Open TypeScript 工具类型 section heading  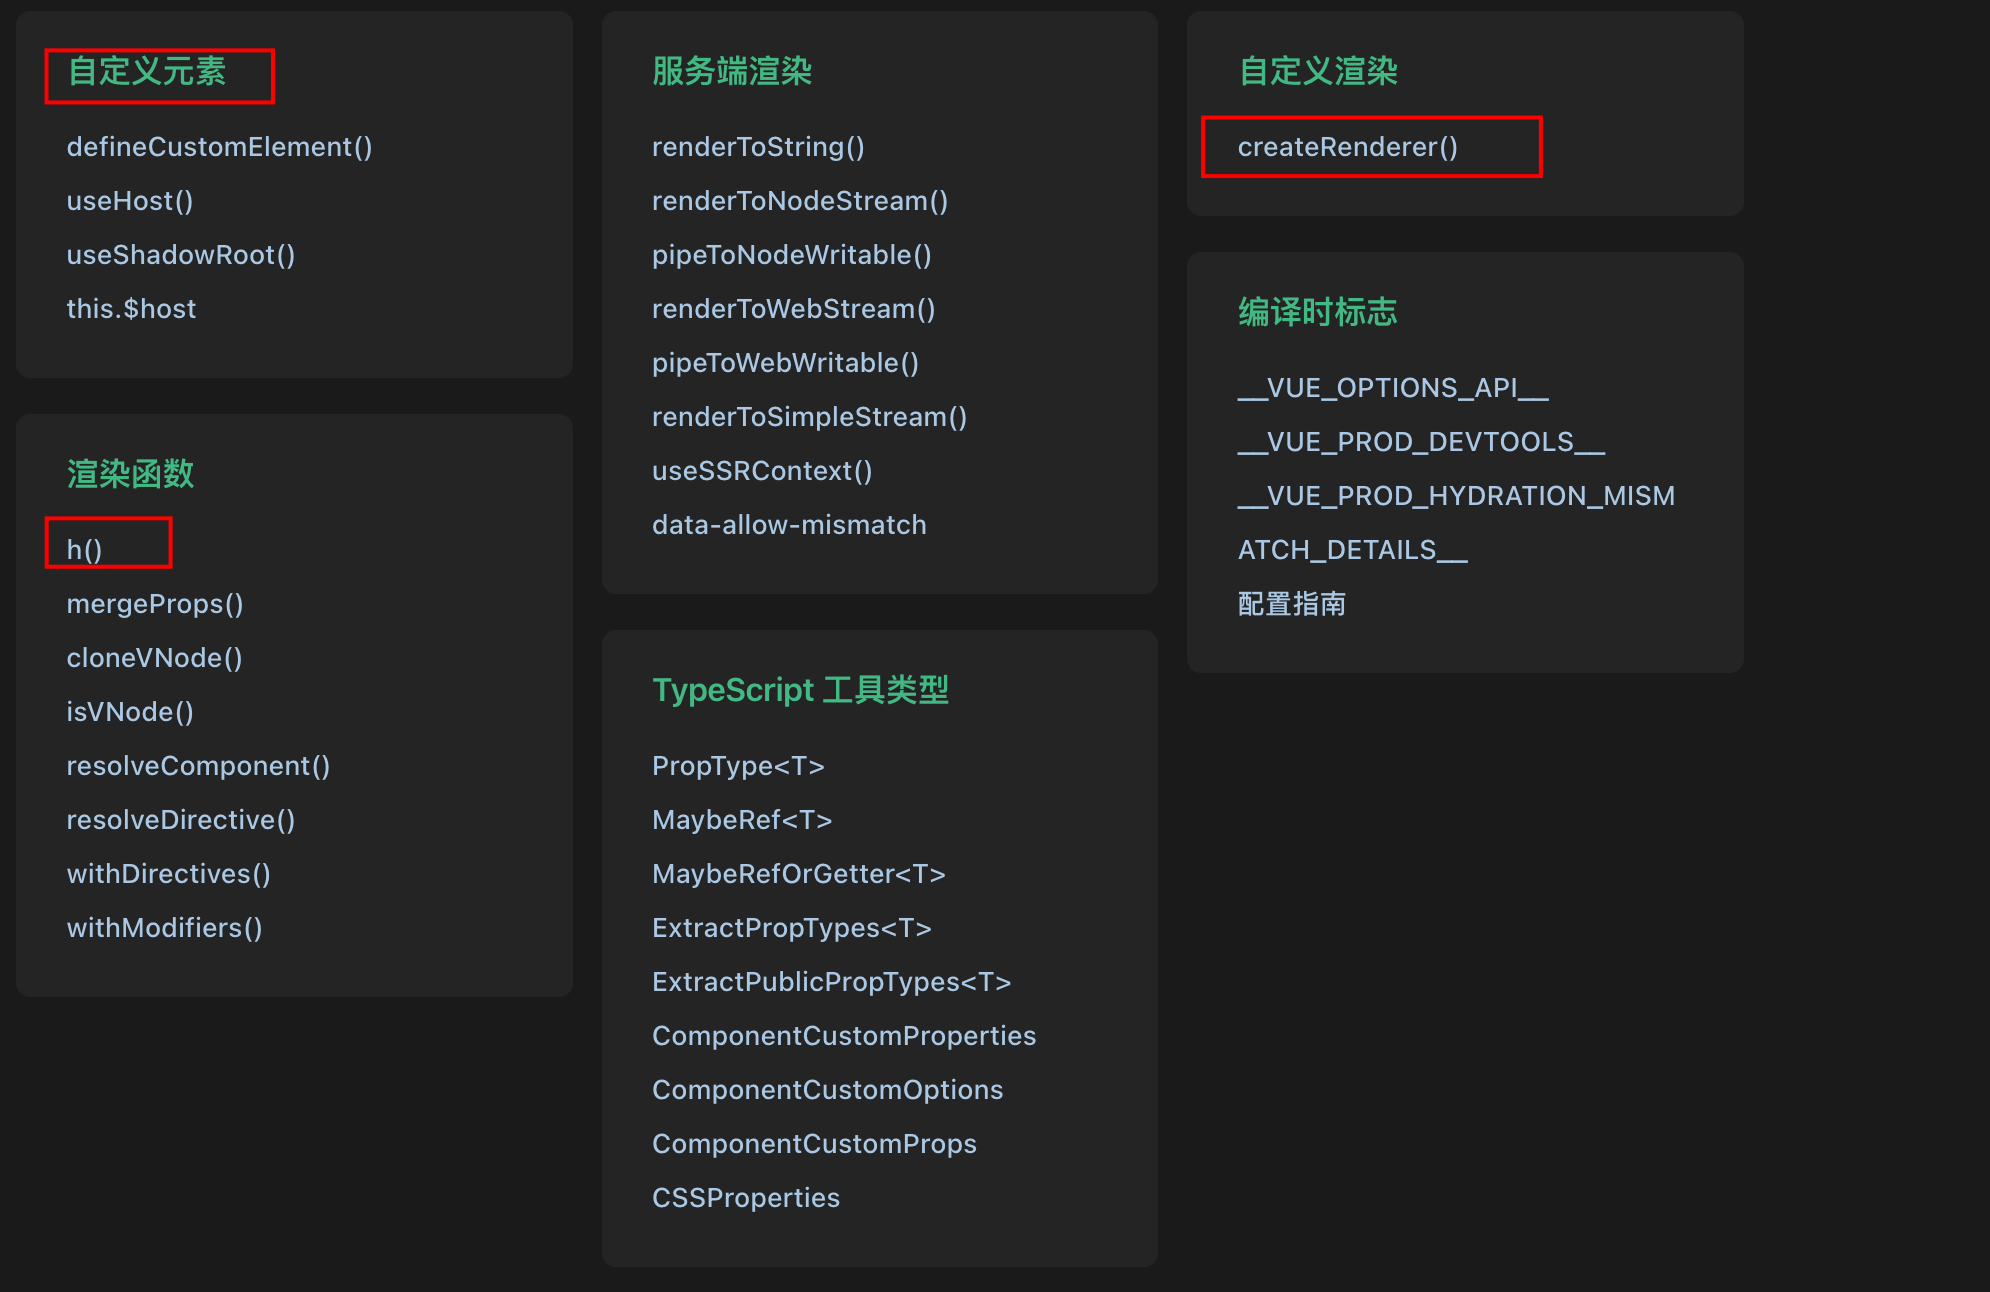[800, 690]
